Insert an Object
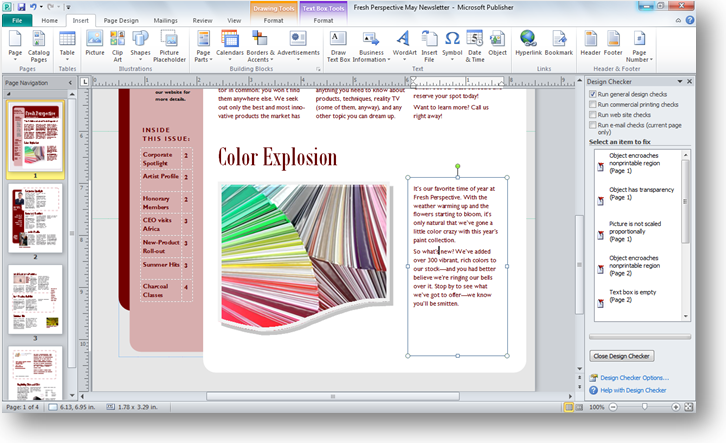This screenshot has height=443, width=726. tap(497, 44)
